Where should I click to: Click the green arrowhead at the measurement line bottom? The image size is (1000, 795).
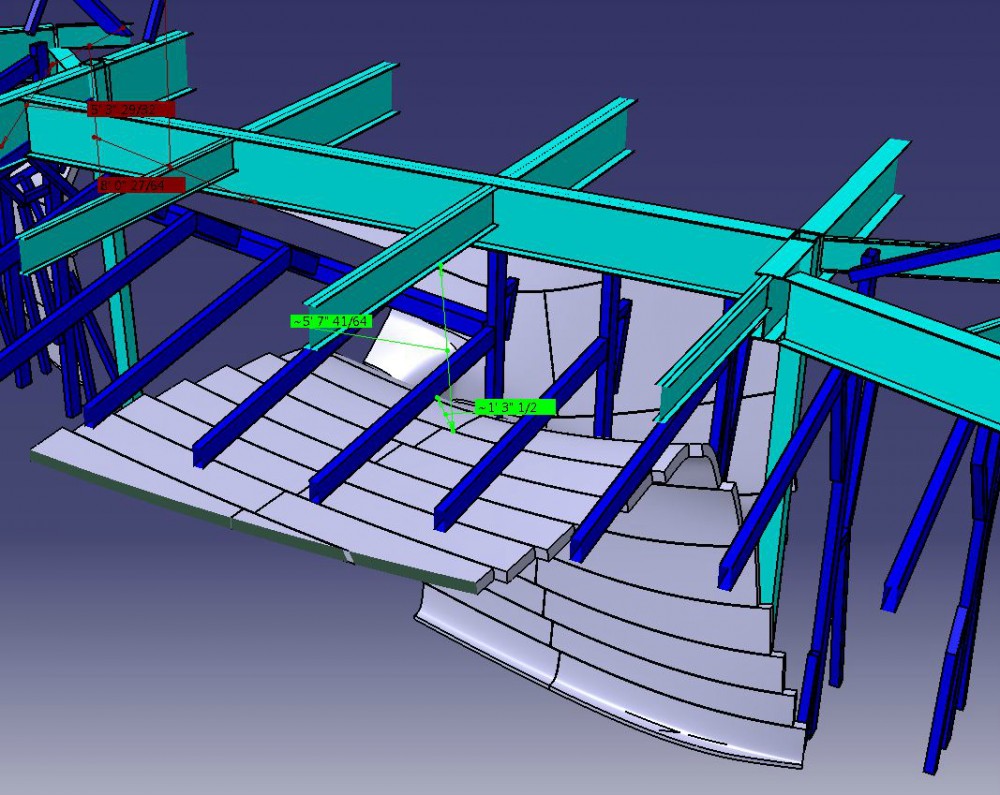tap(453, 429)
